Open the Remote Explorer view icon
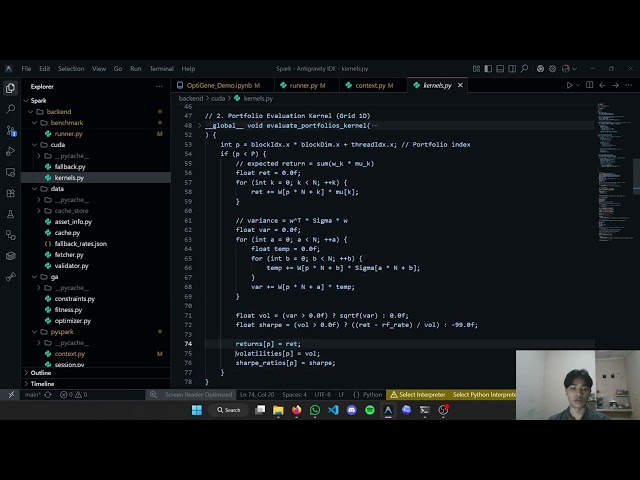Screen dimensions: 640x480 click(x=11, y=172)
